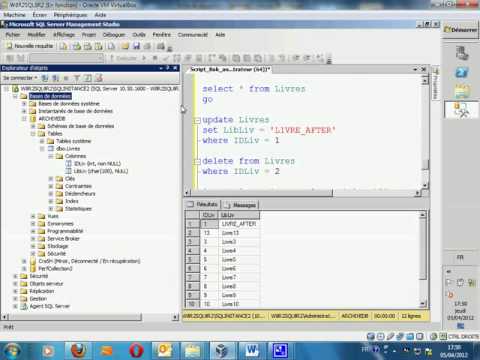Select the IDLiv column node
The height and width of the screenshot is (360, 480).
click(97, 164)
